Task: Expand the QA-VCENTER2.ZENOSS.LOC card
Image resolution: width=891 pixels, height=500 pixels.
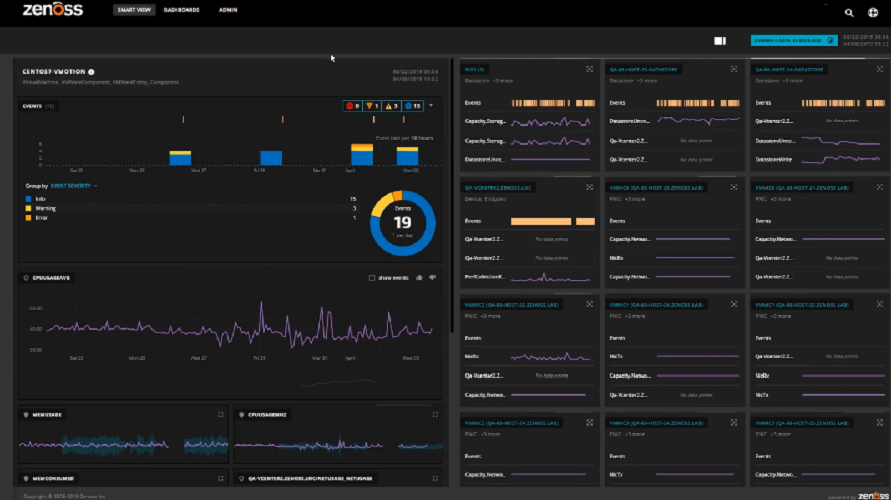Action: click(x=590, y=187)
